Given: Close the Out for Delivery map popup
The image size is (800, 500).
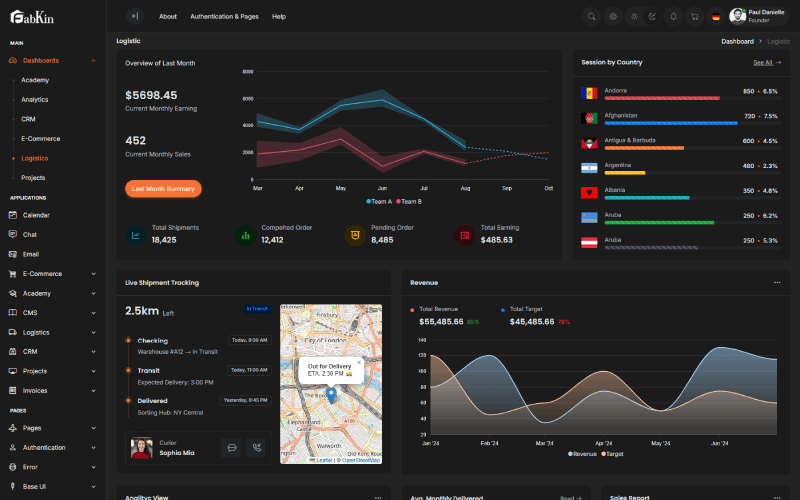Looking at the screenshot, I should (359, 362).
